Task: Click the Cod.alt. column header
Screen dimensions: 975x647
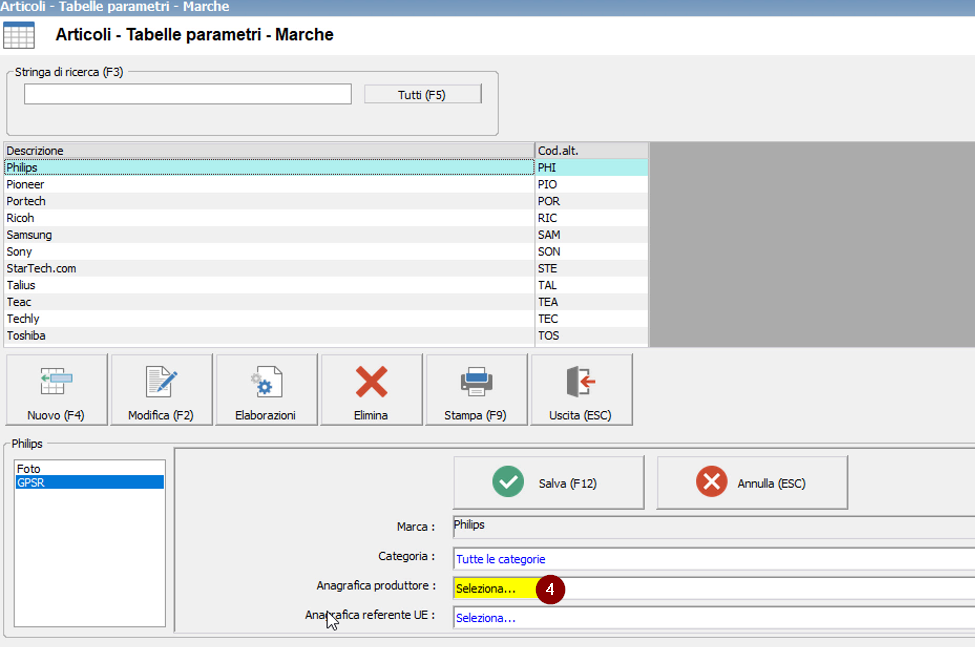Action: [x=591, y=150]
